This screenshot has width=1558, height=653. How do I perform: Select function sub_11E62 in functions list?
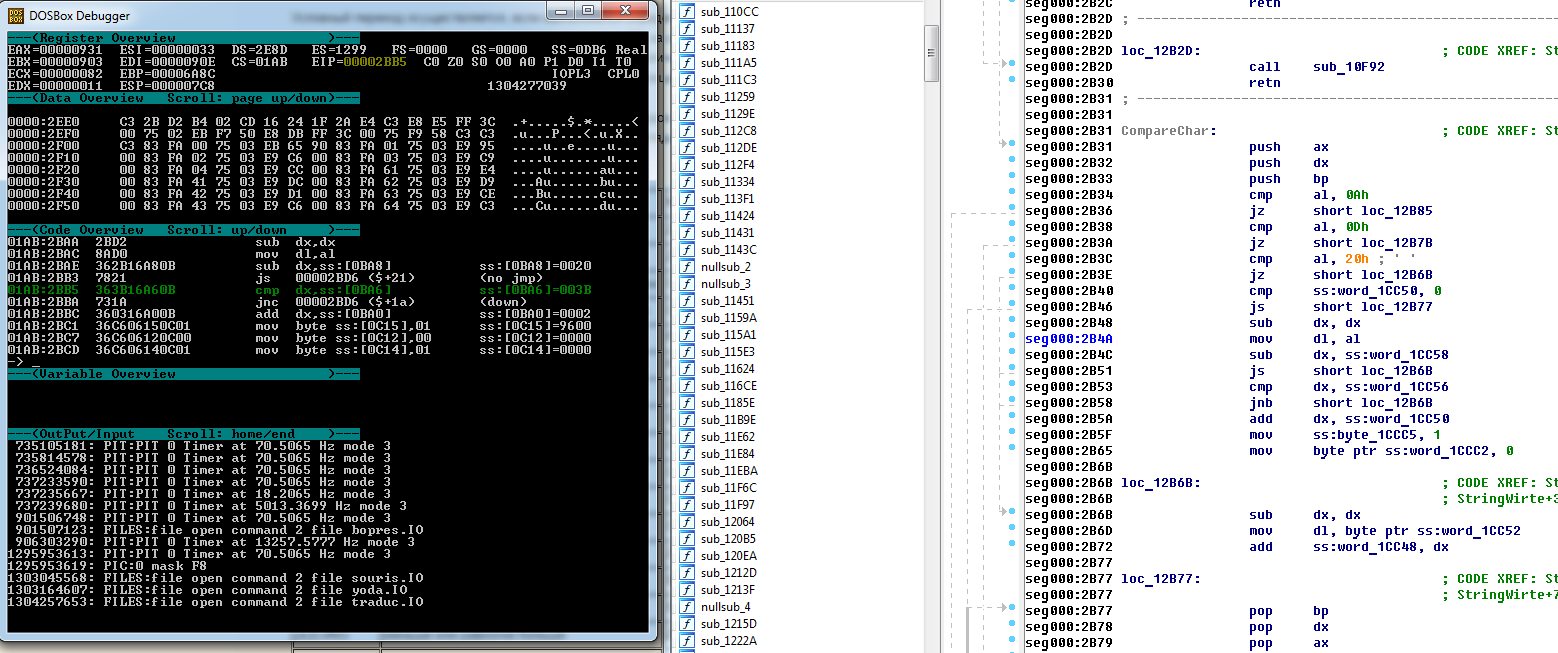727,436
